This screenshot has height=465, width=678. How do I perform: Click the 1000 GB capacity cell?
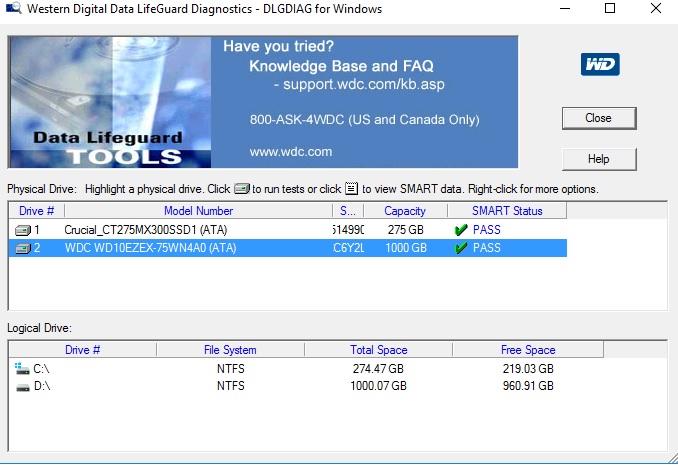(406, 248)
